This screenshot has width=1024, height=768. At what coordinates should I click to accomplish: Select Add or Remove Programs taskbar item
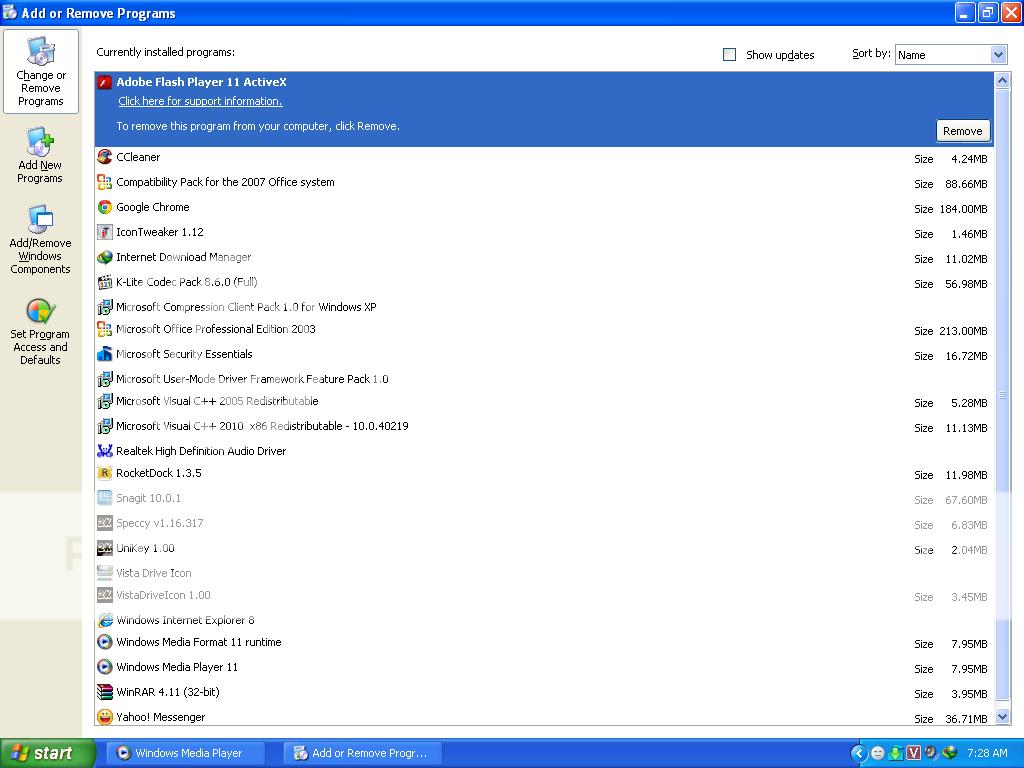click(363, 753)
